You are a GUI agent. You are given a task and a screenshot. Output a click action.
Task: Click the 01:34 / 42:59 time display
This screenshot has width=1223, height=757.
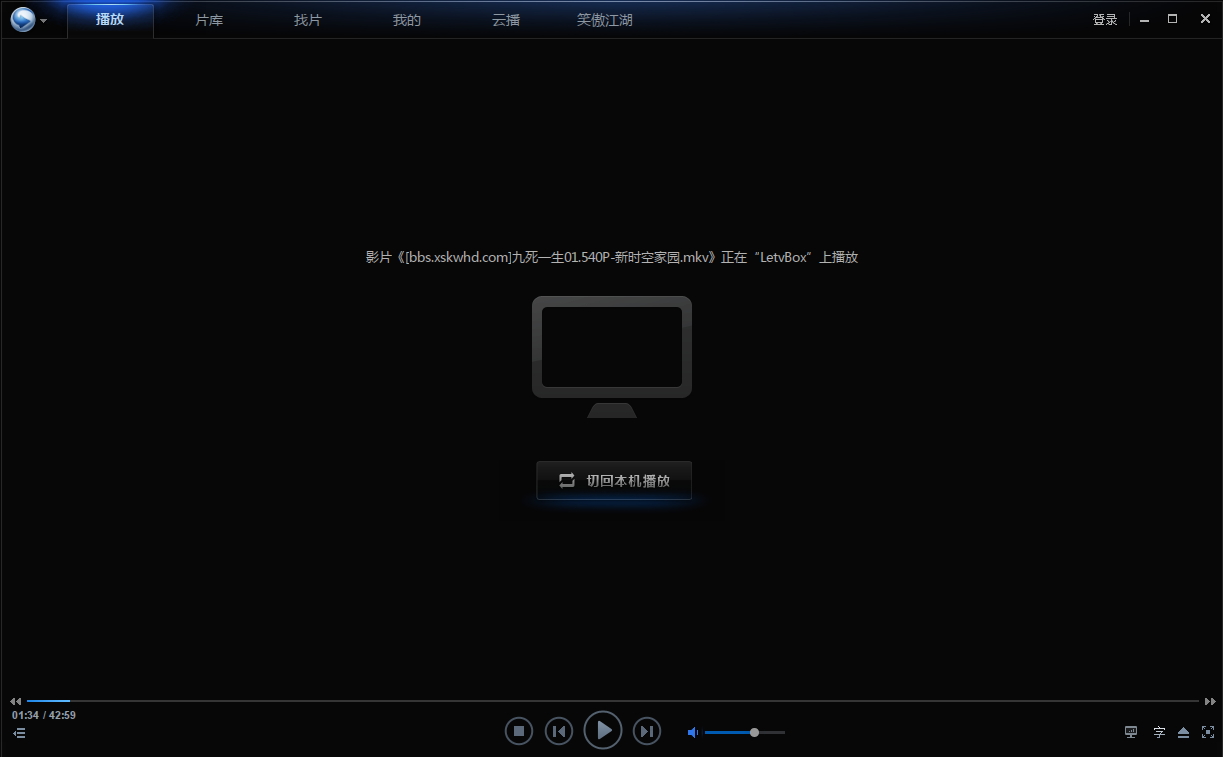44,715
